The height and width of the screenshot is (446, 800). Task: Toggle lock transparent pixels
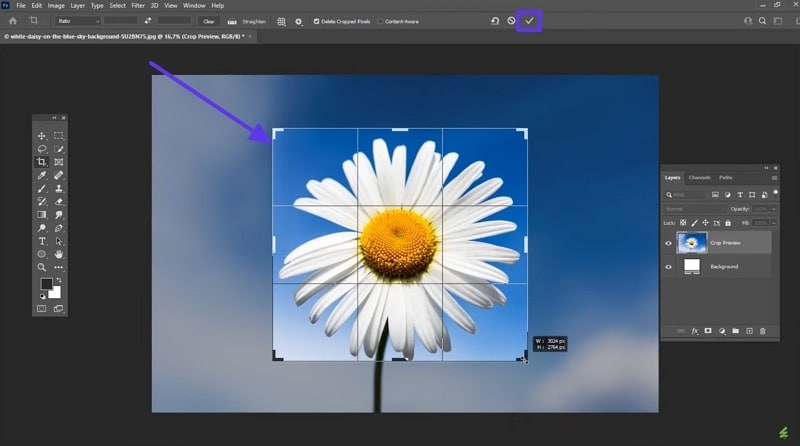tap(683, 223)
